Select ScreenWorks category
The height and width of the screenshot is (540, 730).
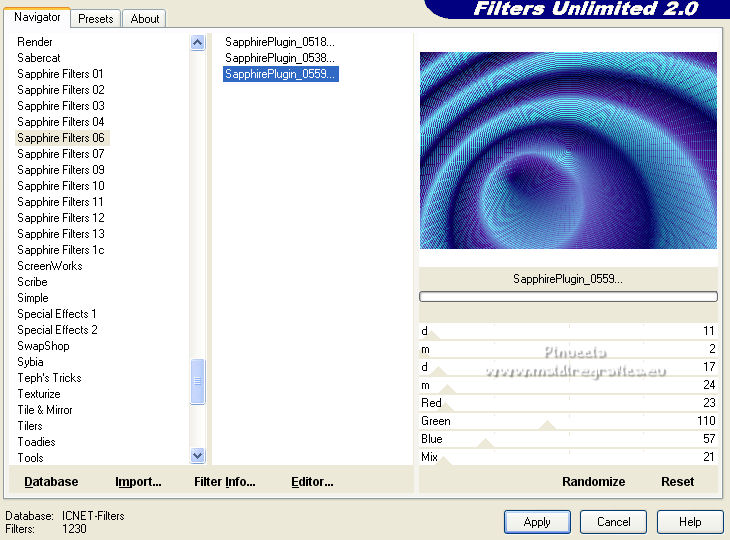pos(50,266)
